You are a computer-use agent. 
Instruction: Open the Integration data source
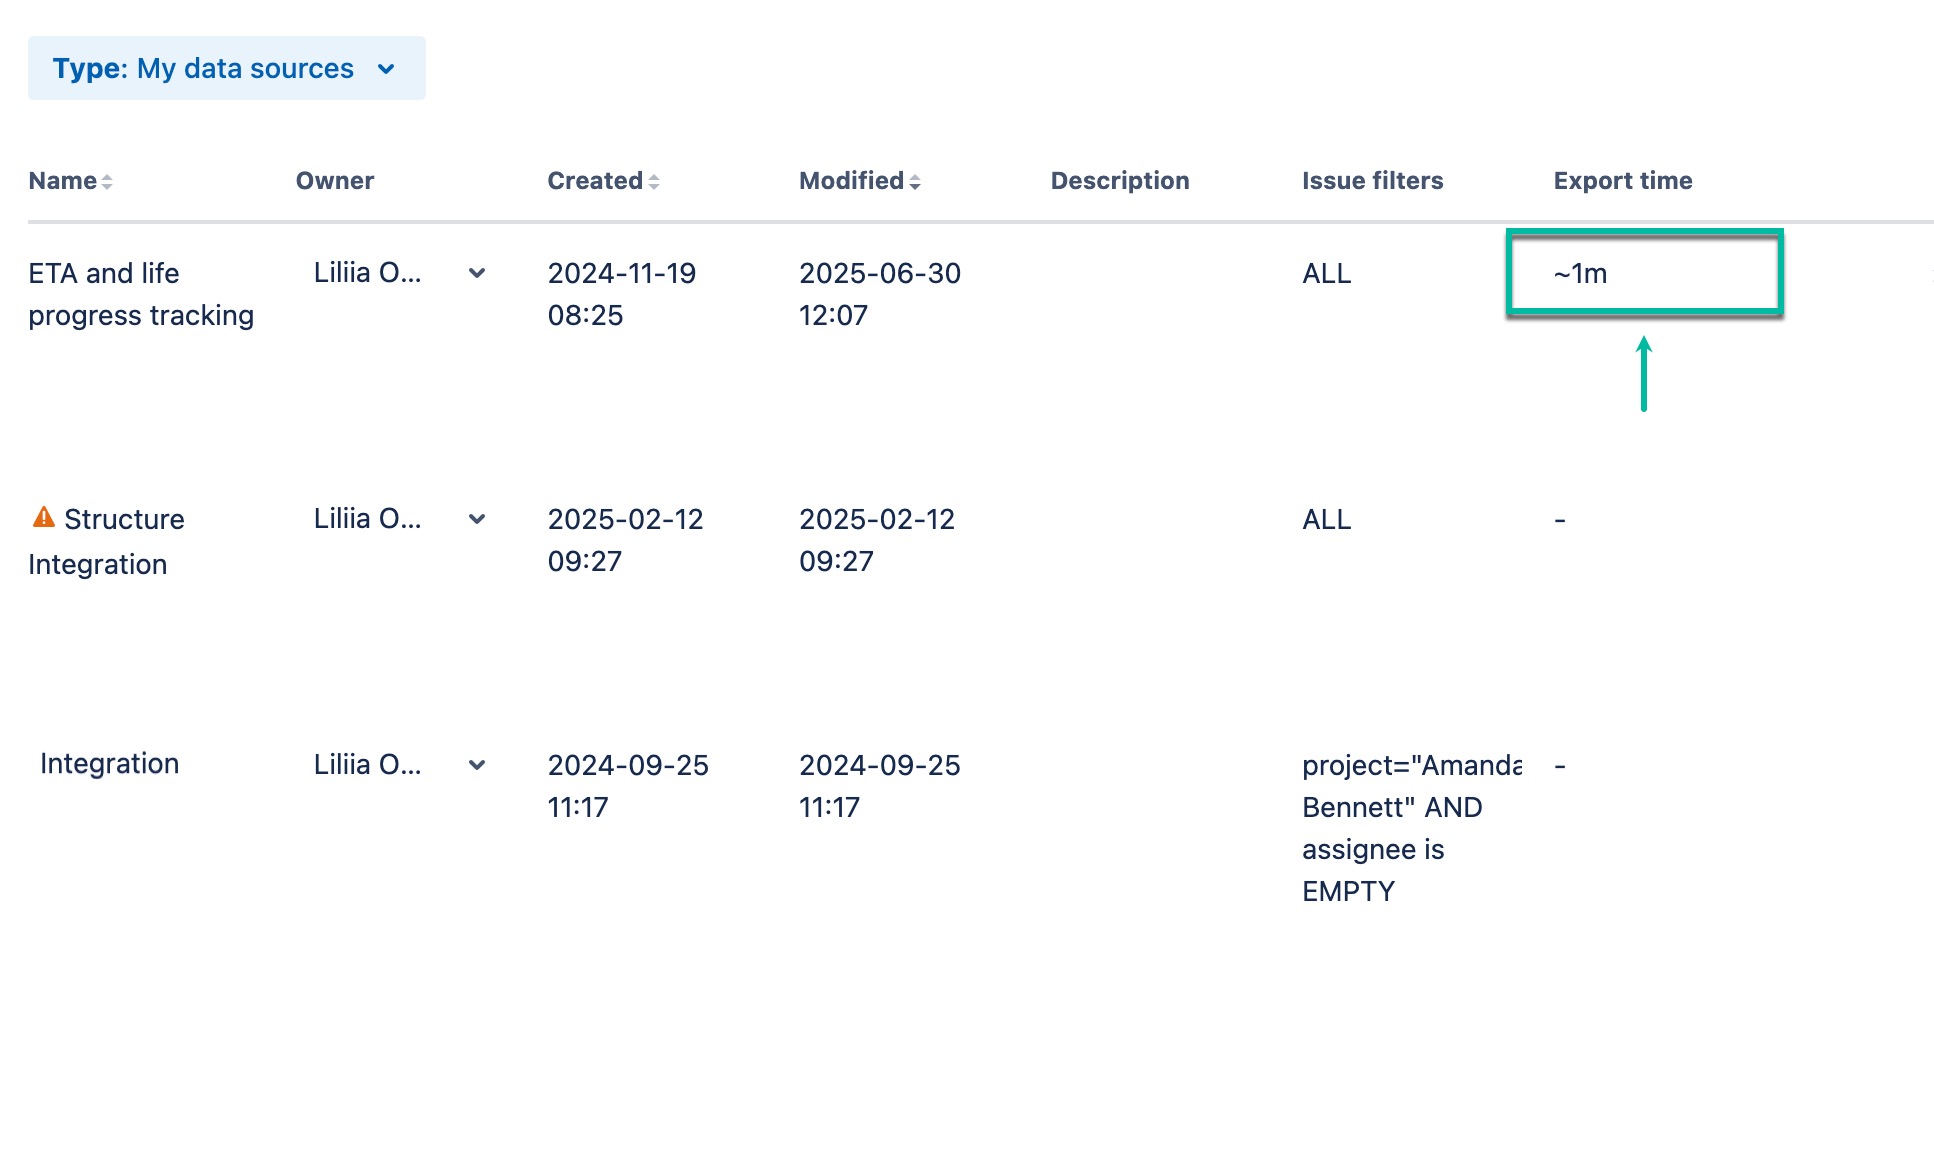(x=109, y=764)
